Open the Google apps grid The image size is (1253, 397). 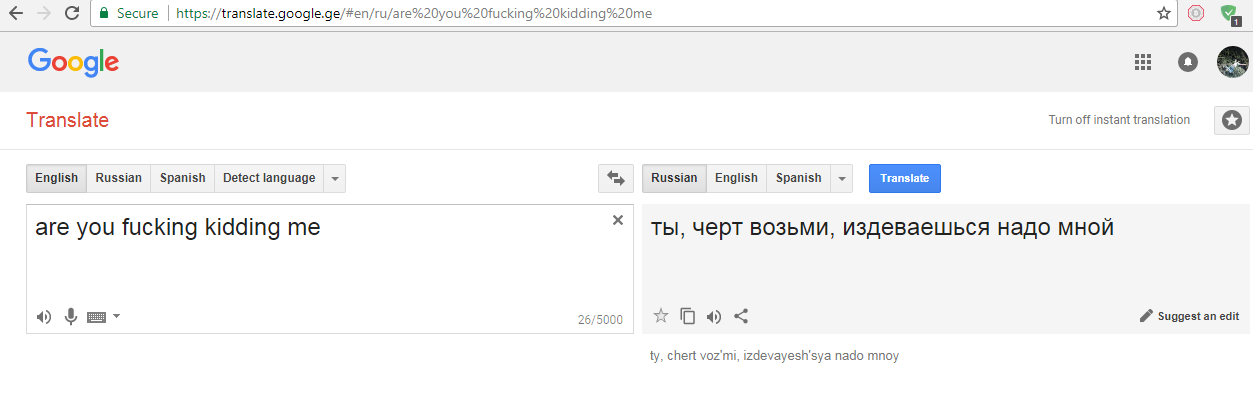tap(1143, 62)
